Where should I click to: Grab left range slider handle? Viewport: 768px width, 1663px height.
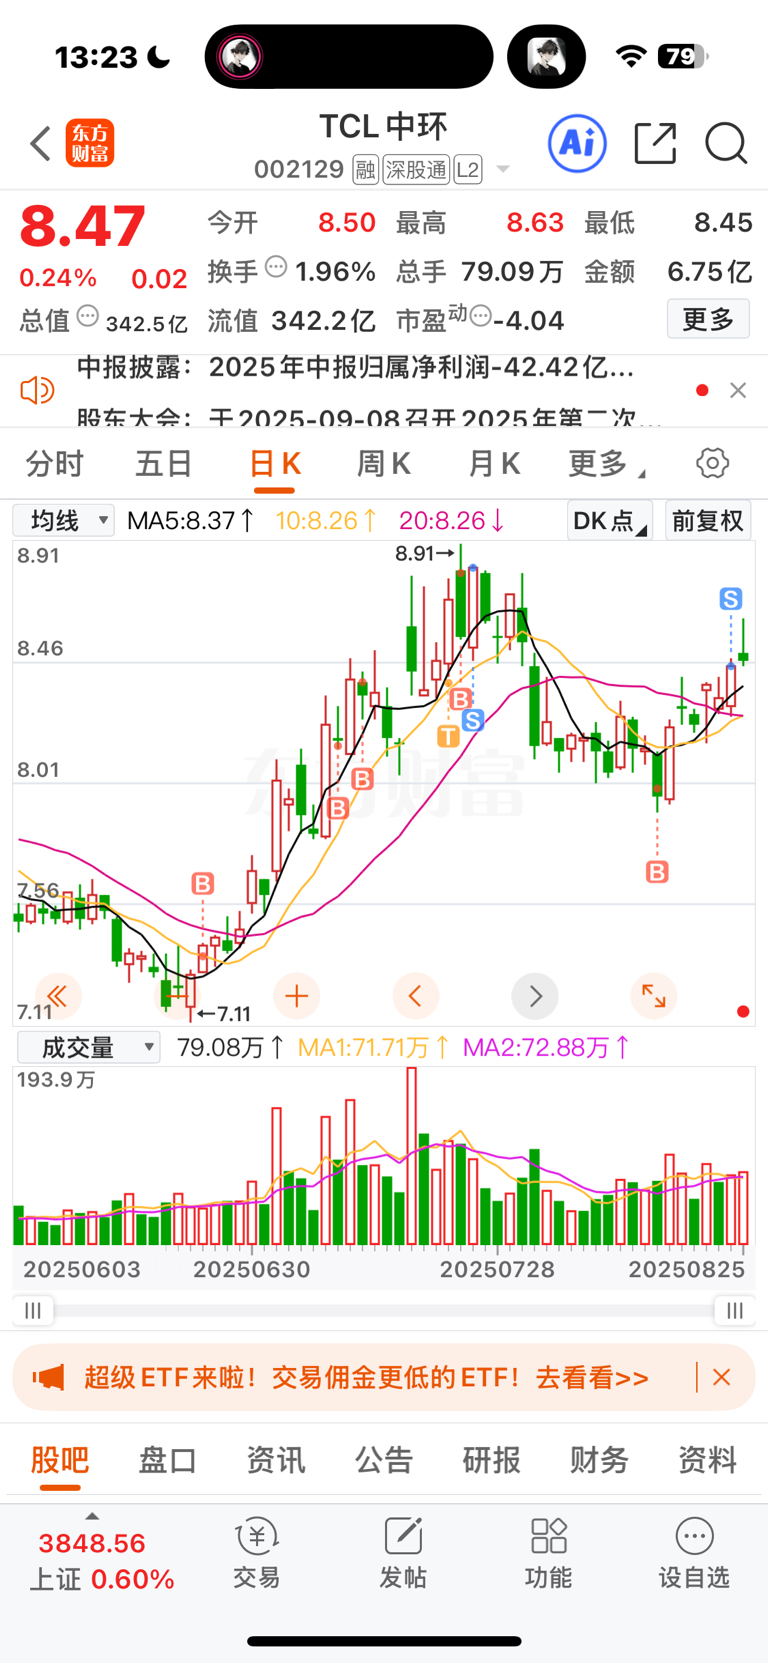[x=34, y=1310]
